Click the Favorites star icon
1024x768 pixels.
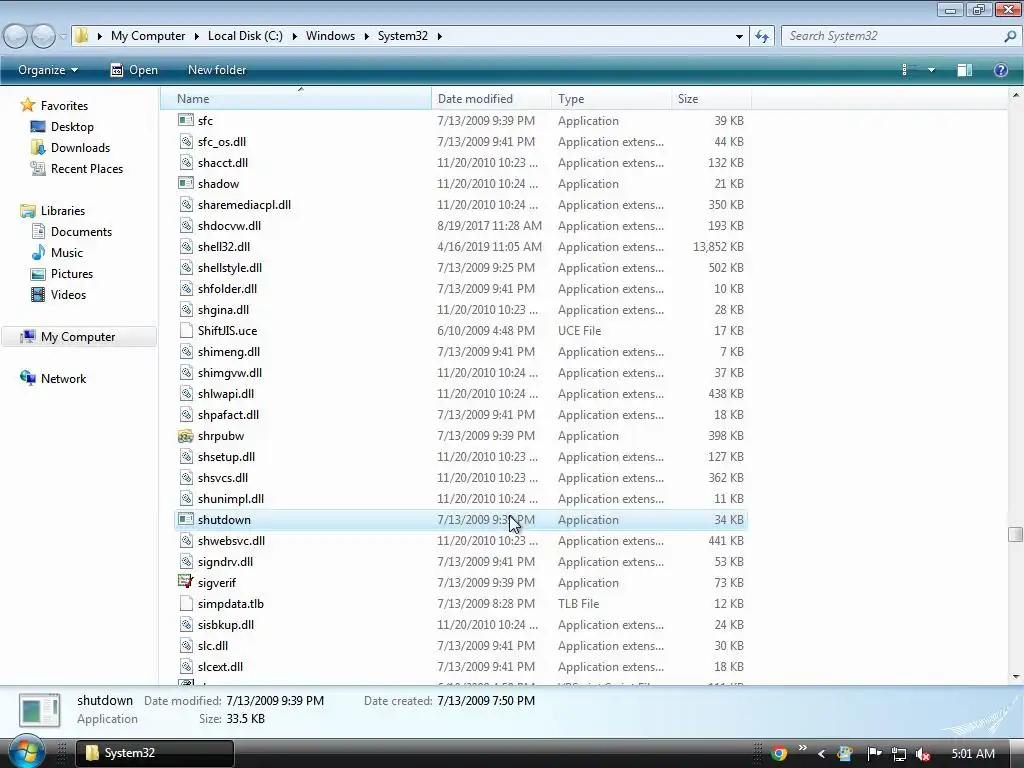[x=27, y=105]
